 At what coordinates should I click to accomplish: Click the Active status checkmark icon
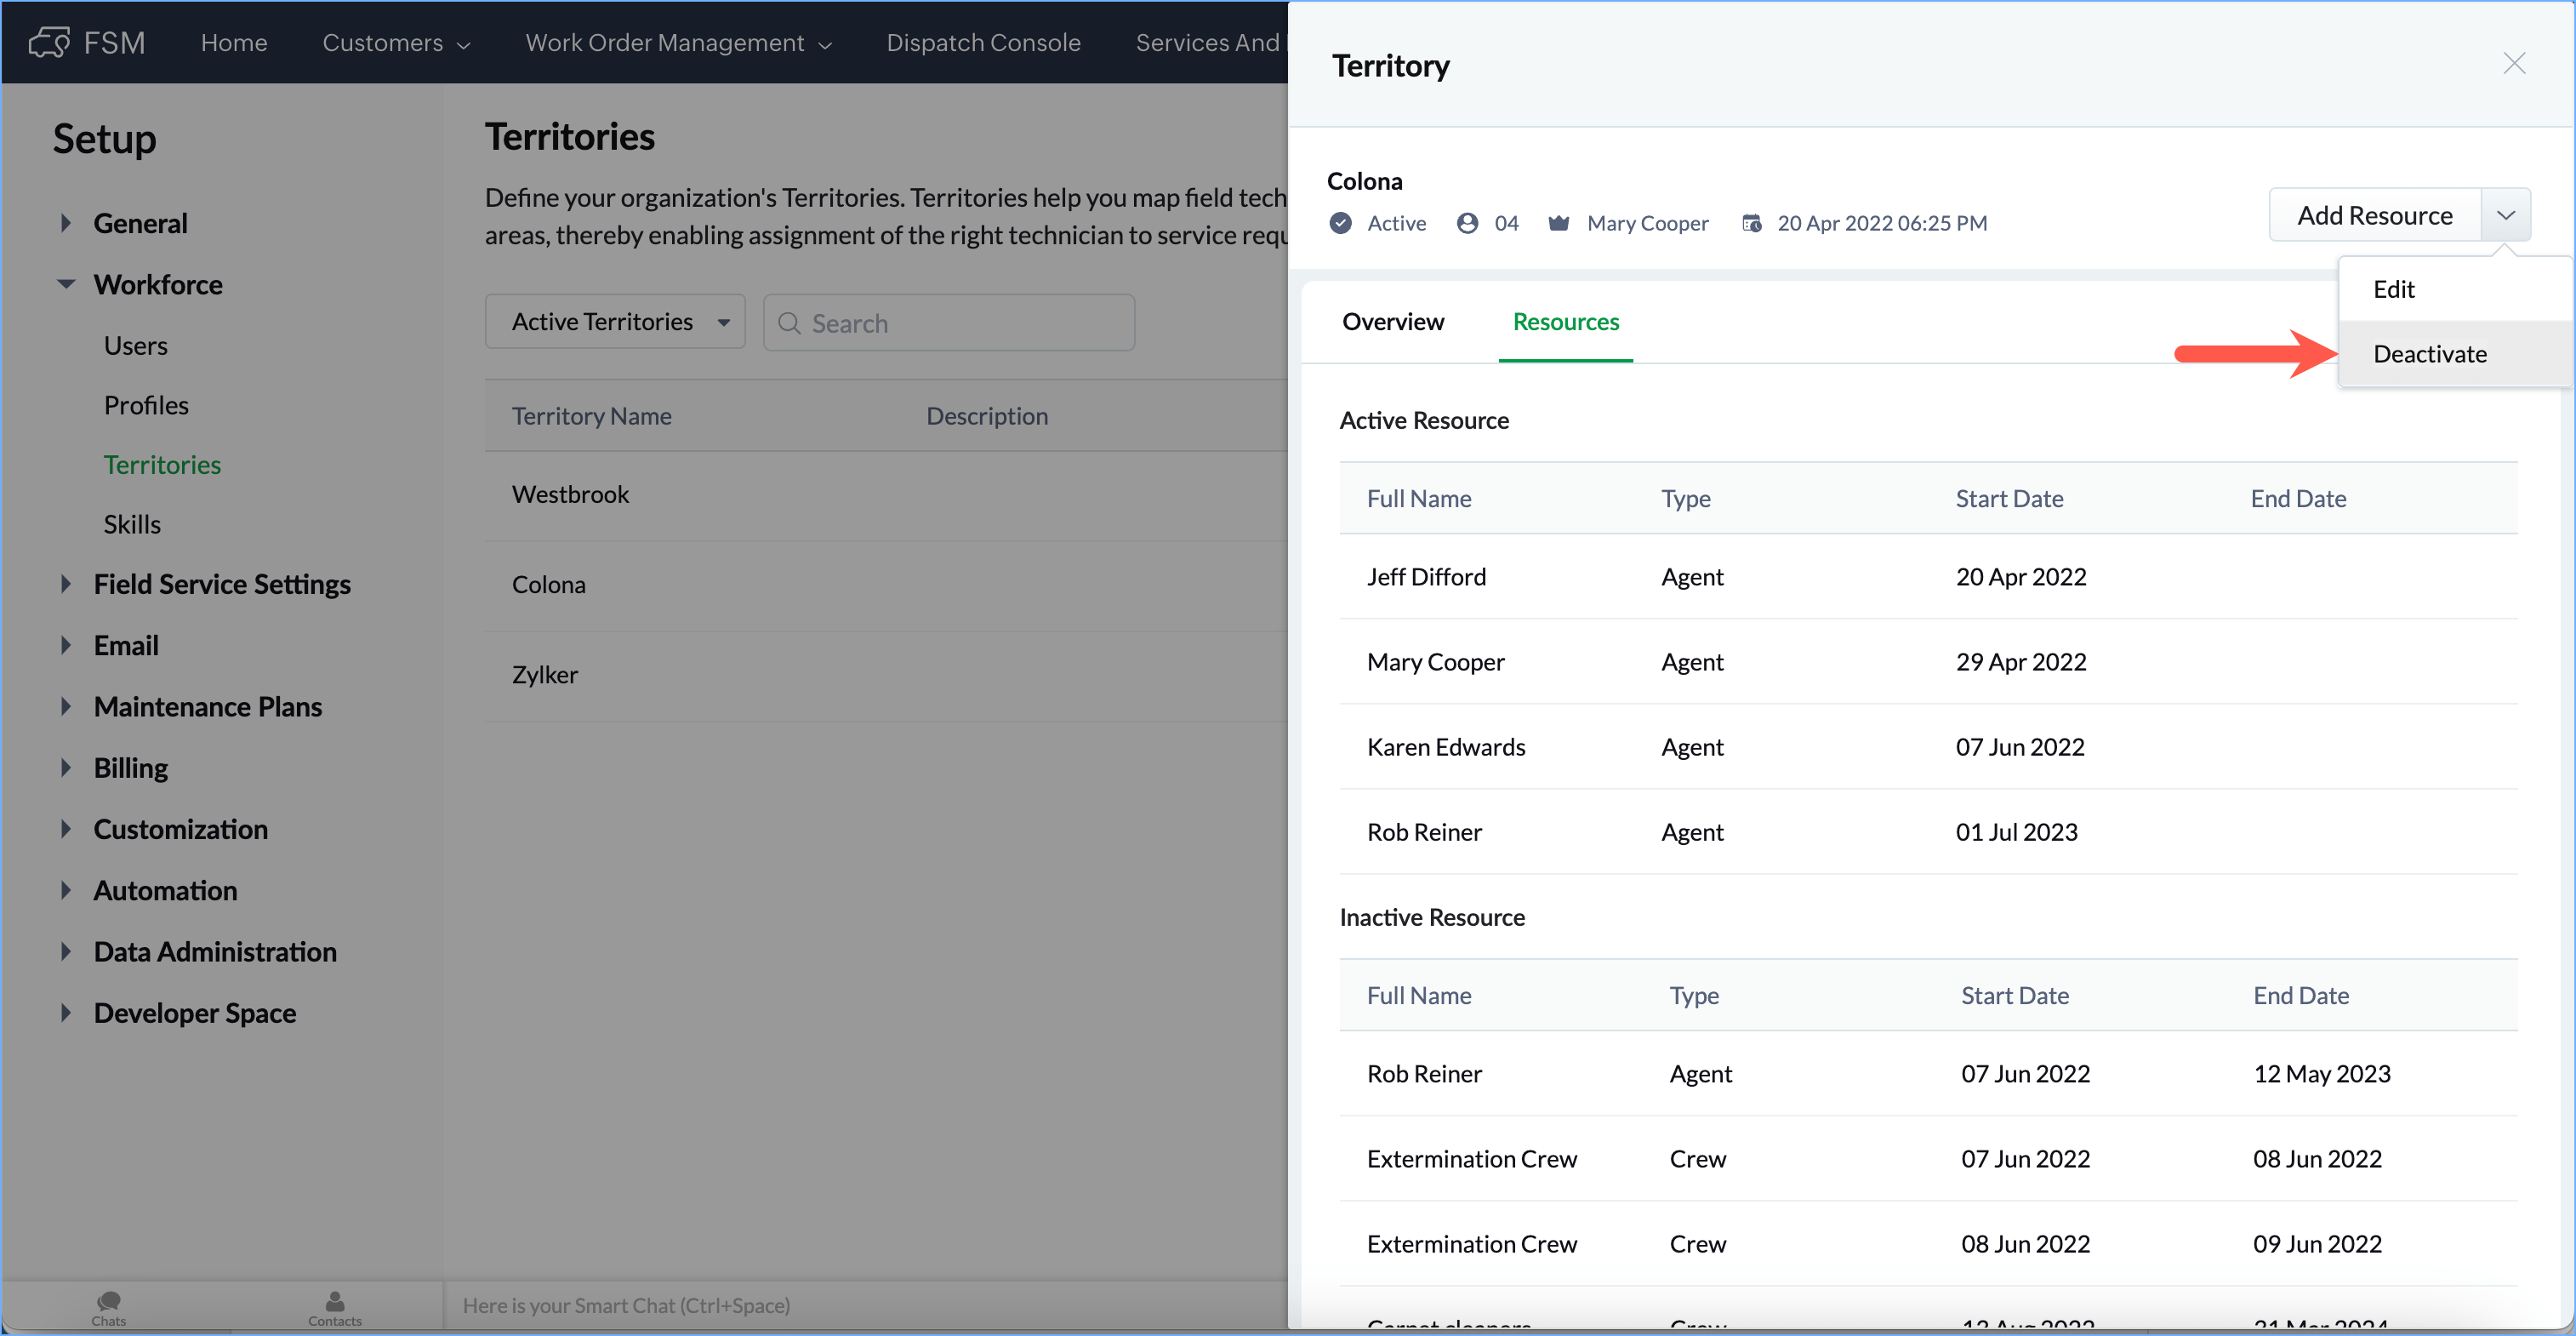pyautogui.click(x=1340, y=223)
